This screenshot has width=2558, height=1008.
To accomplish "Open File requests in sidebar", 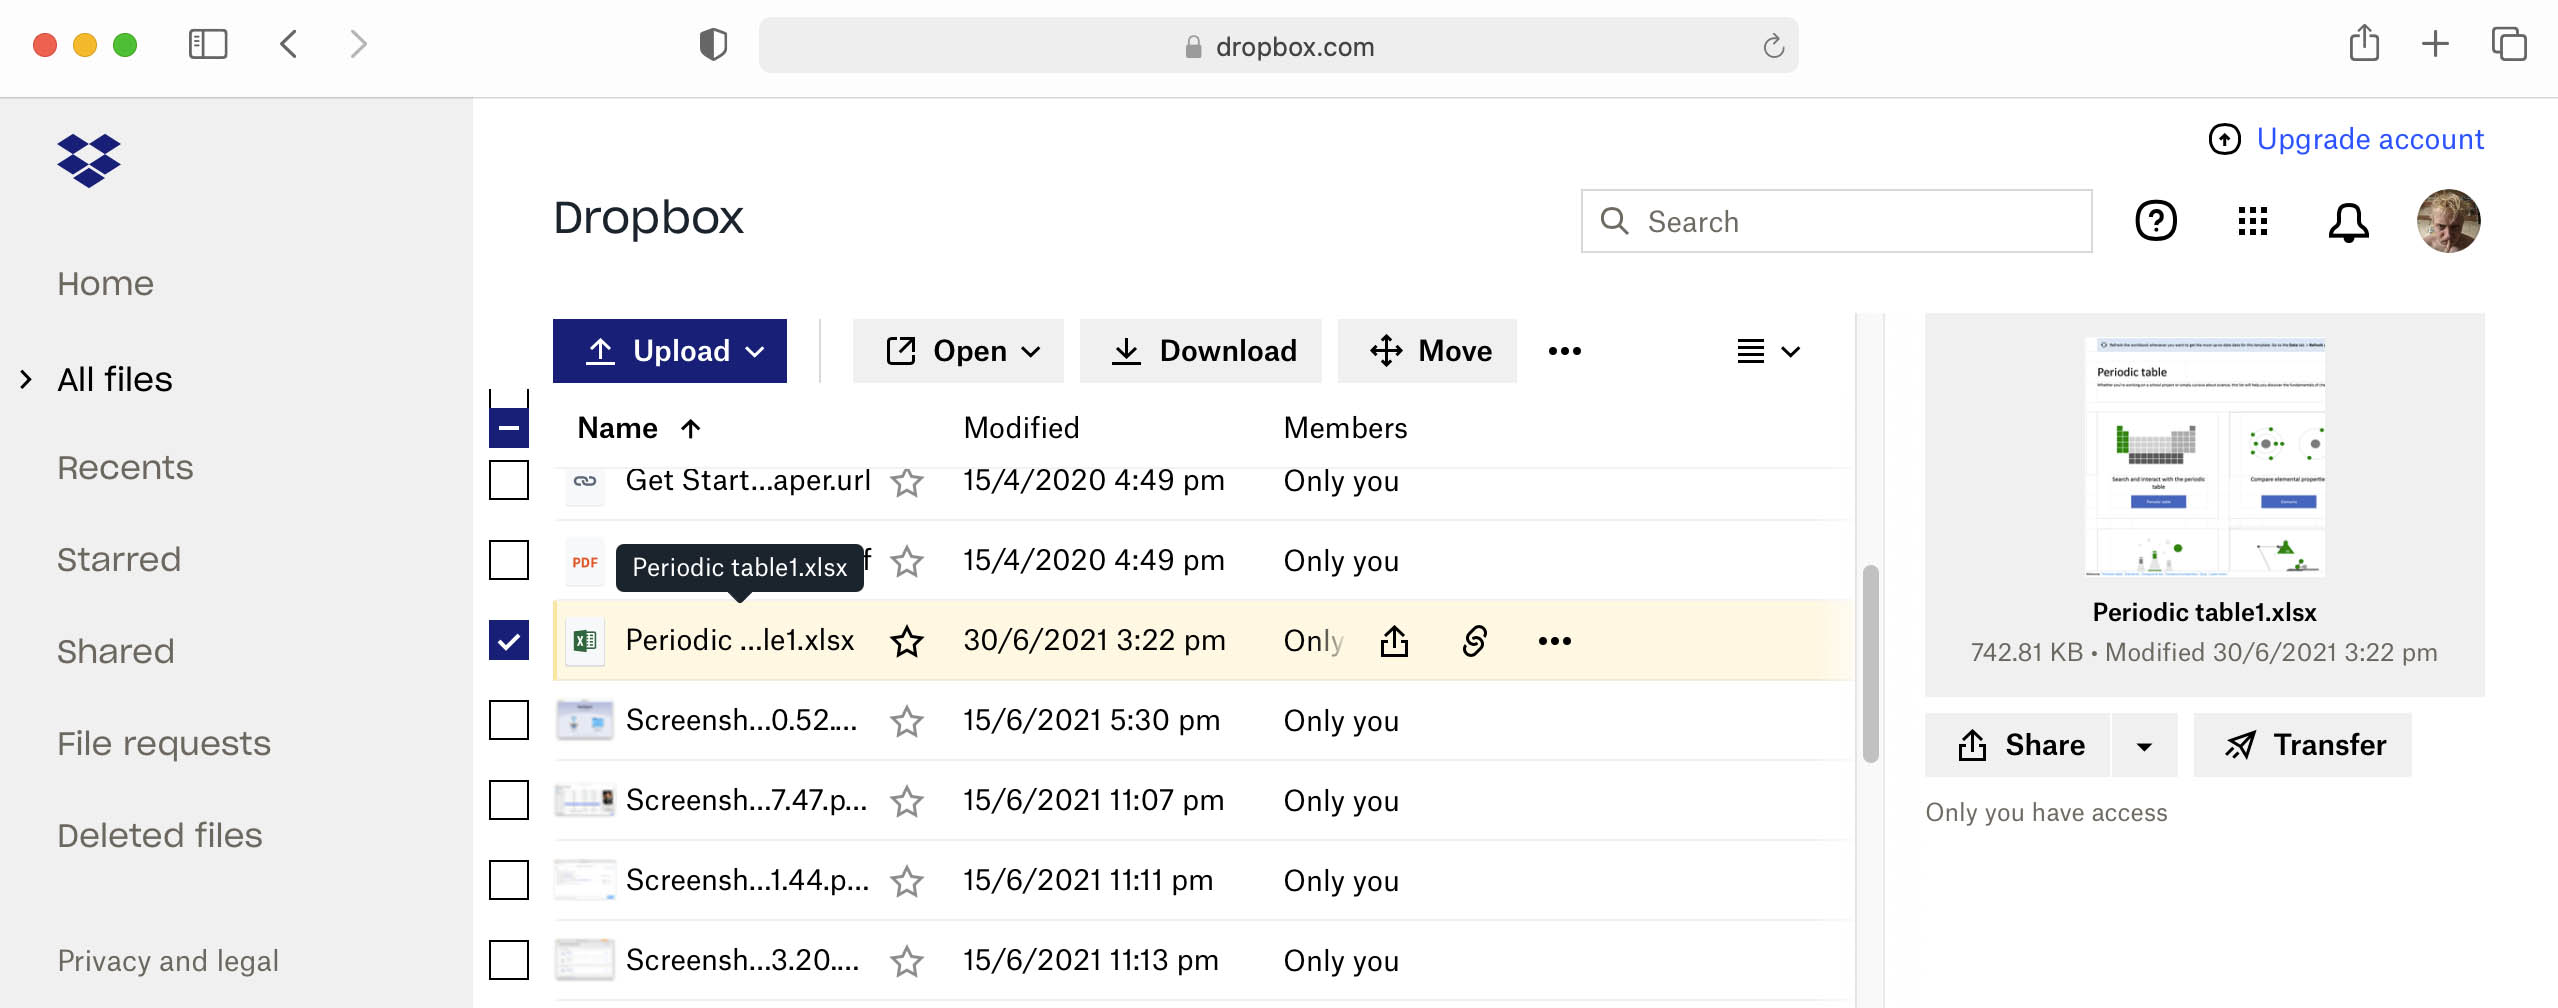I will (163, 744).
